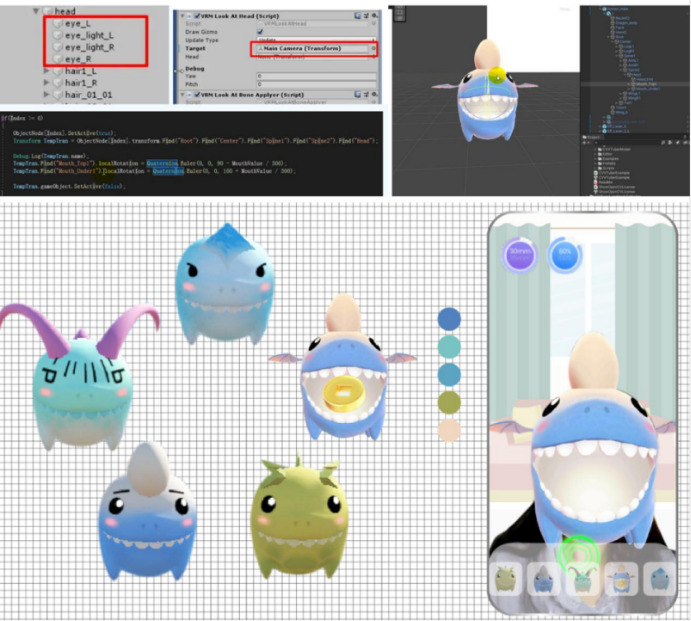The width and height of the screenshot is (691, 621).
Task: Select the eye_R object in hierarchy
Action: click(x=73, y=59)
